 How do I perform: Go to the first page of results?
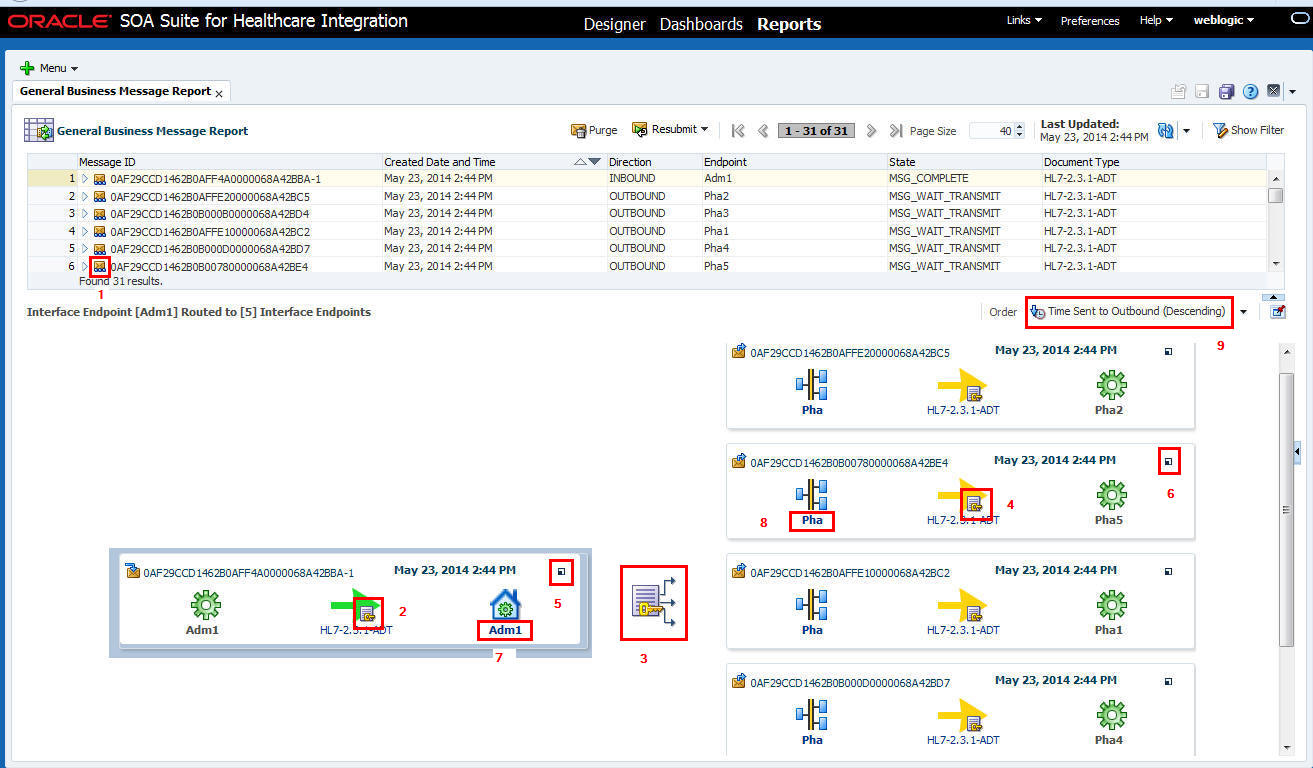[738, 131]
